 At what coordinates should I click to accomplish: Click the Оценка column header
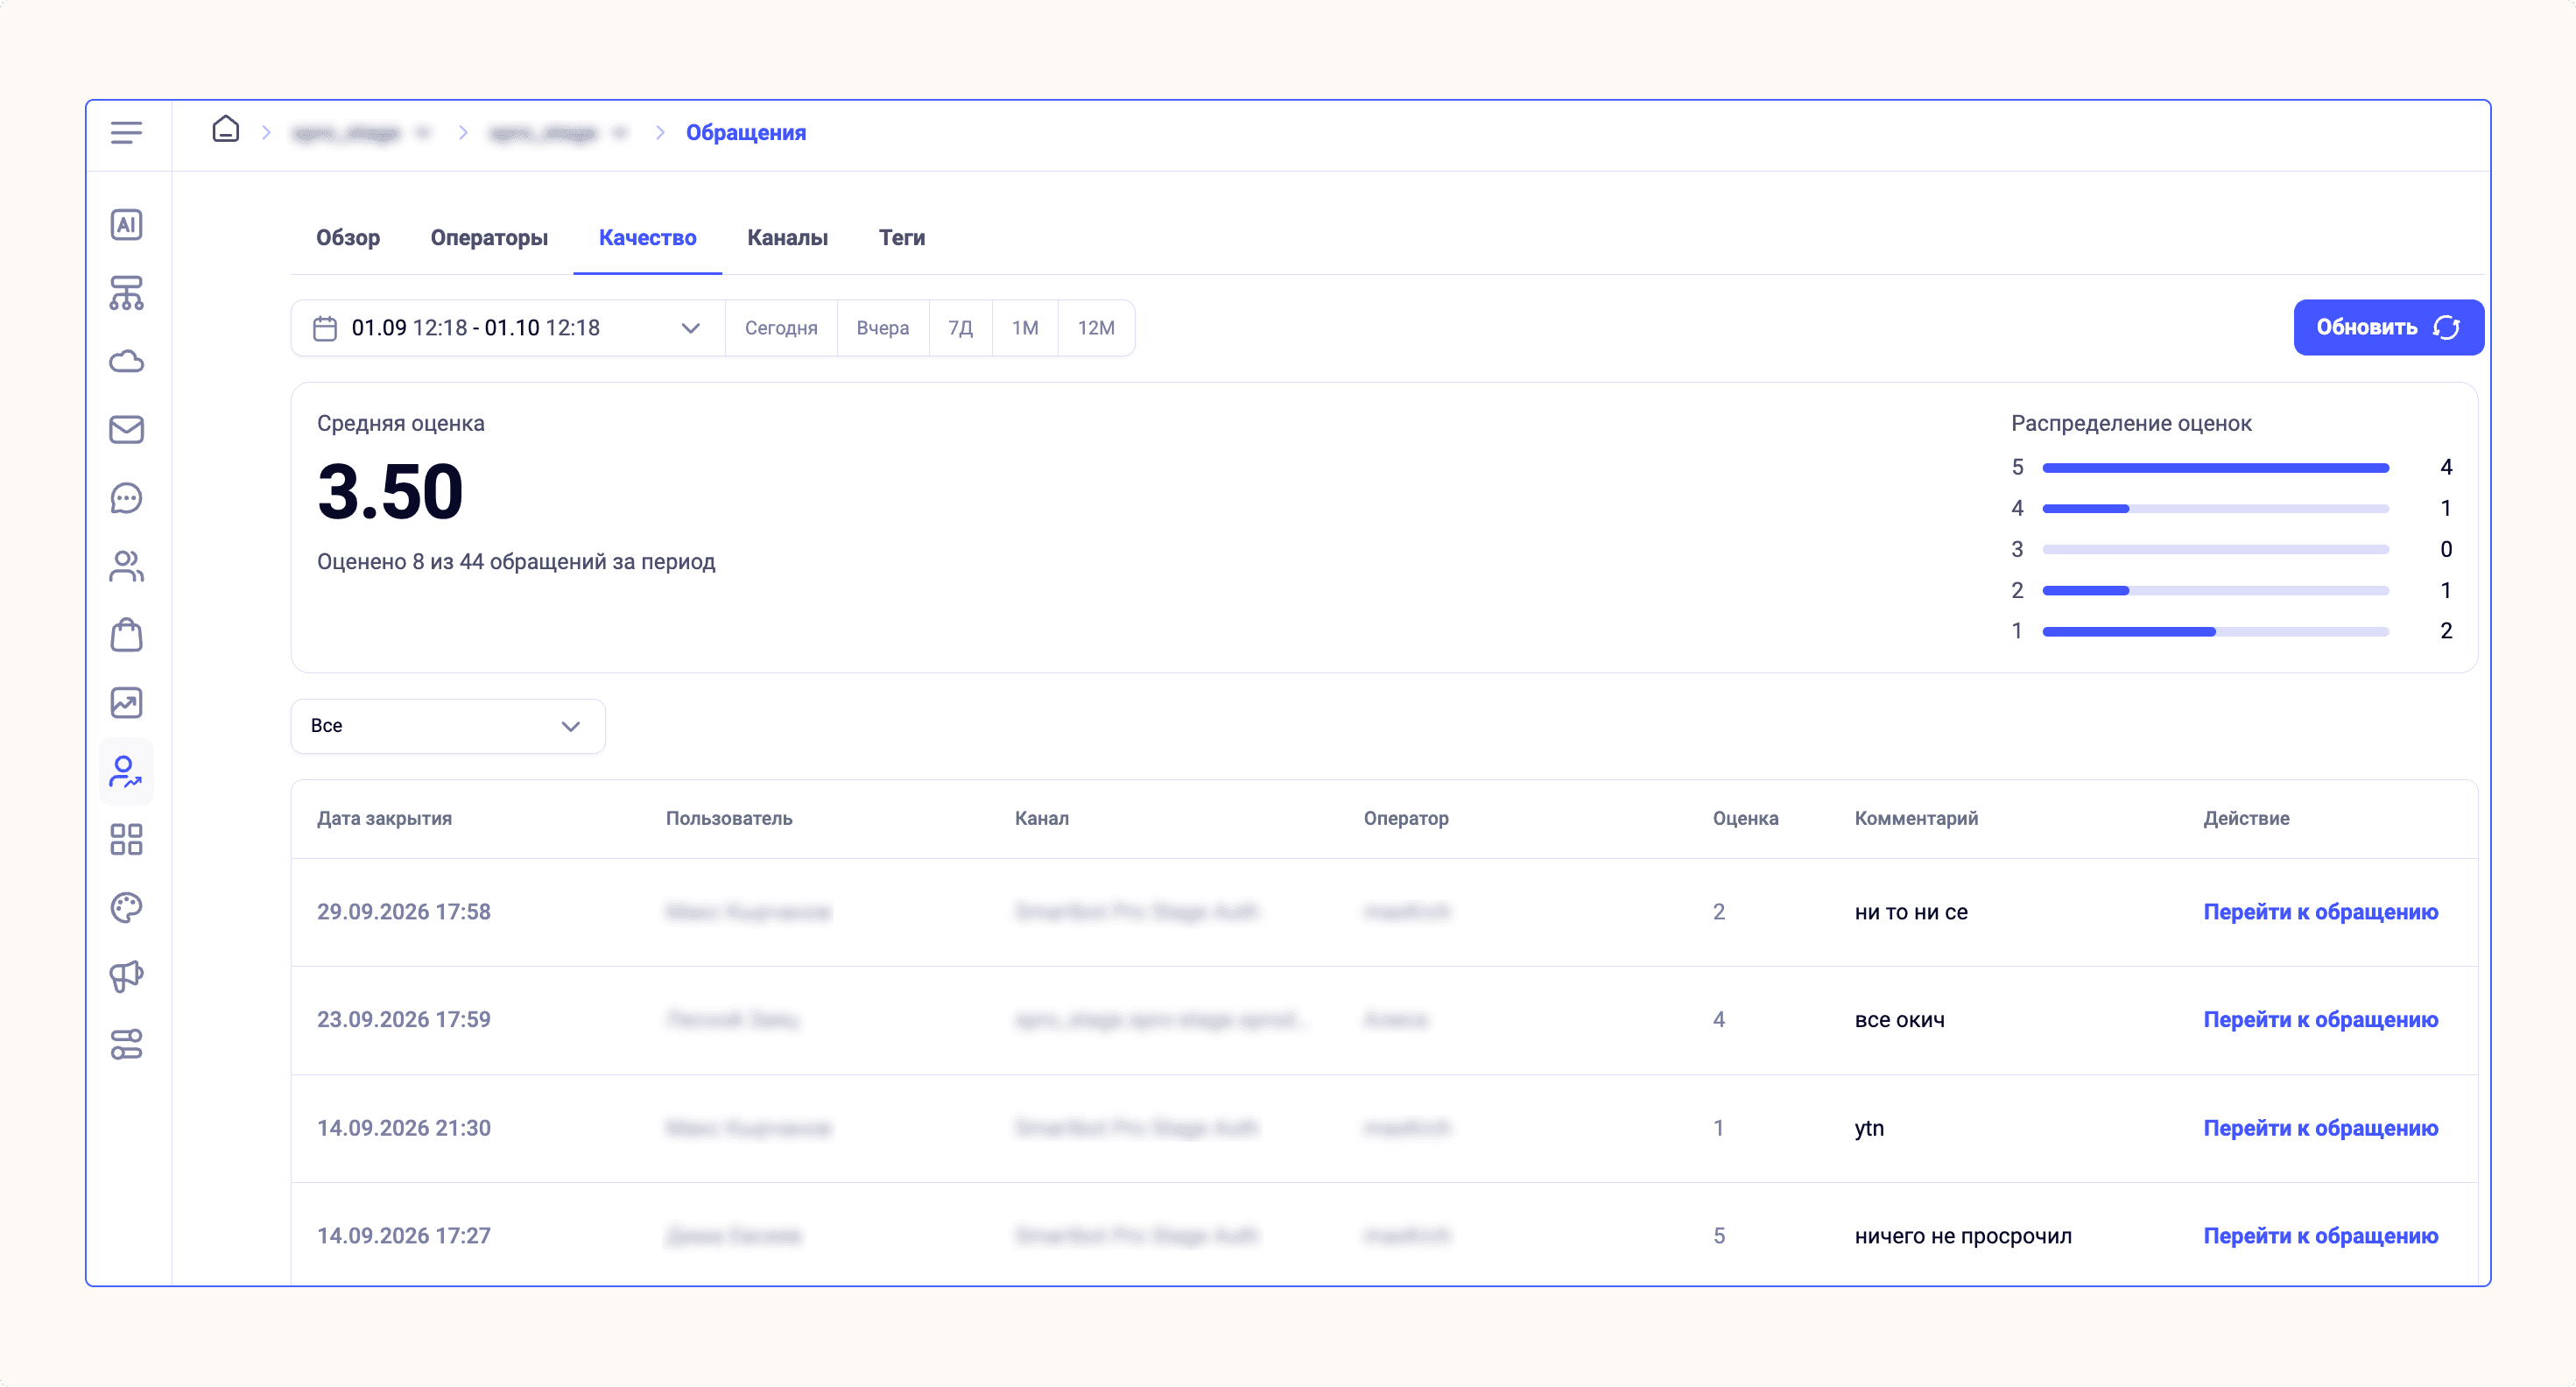[1745, 819]
